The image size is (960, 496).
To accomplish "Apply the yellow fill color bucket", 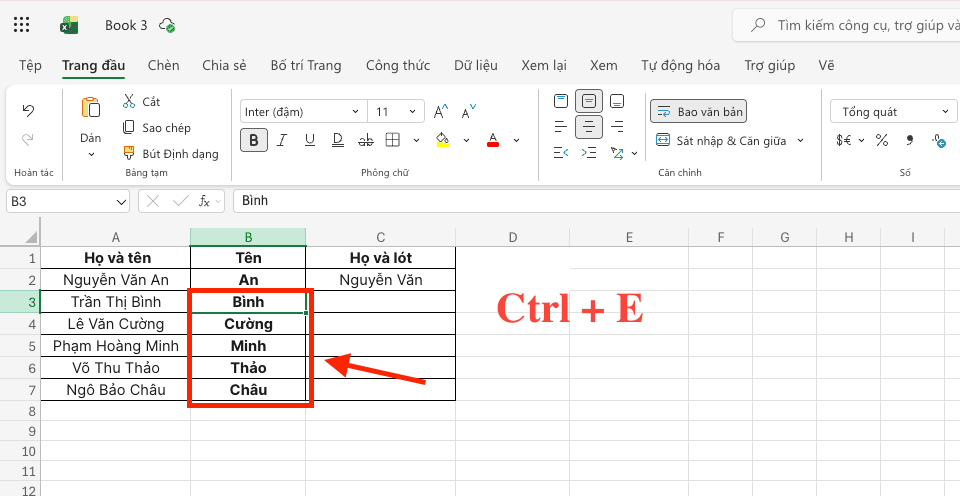I will [x=443, y=140].
